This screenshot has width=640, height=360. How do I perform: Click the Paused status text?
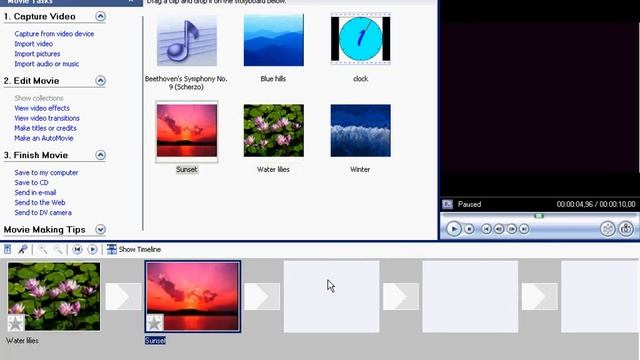click(x=469, y=204)
